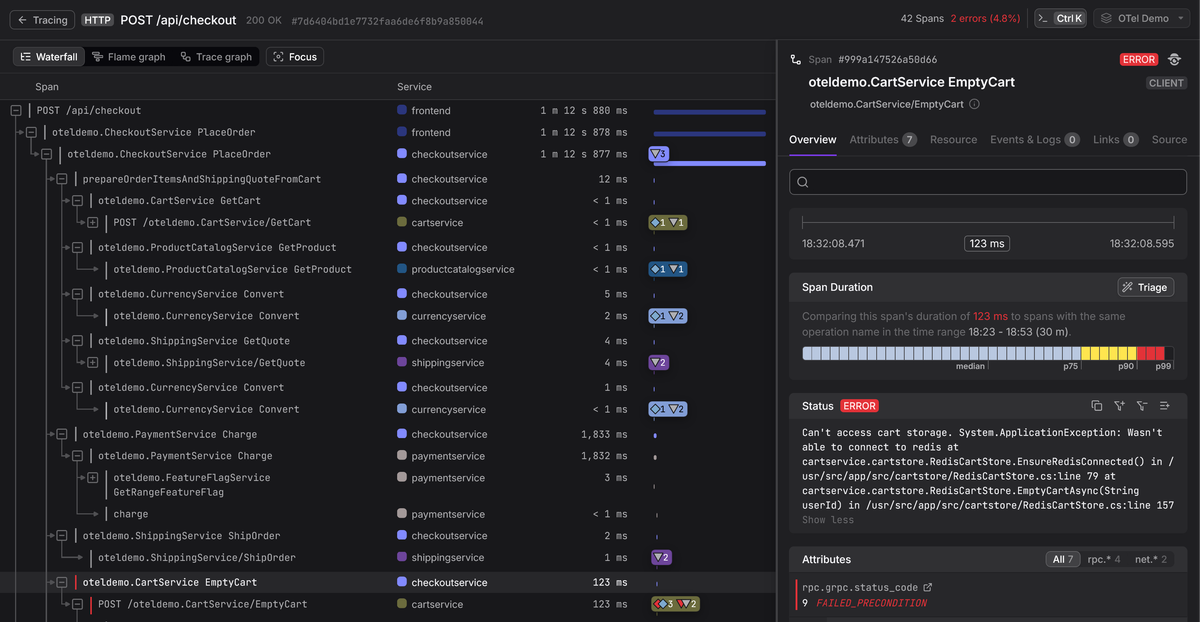Click the span type icon beside Span ID
The image size is (1200, 622).
[x=796, y=60]
